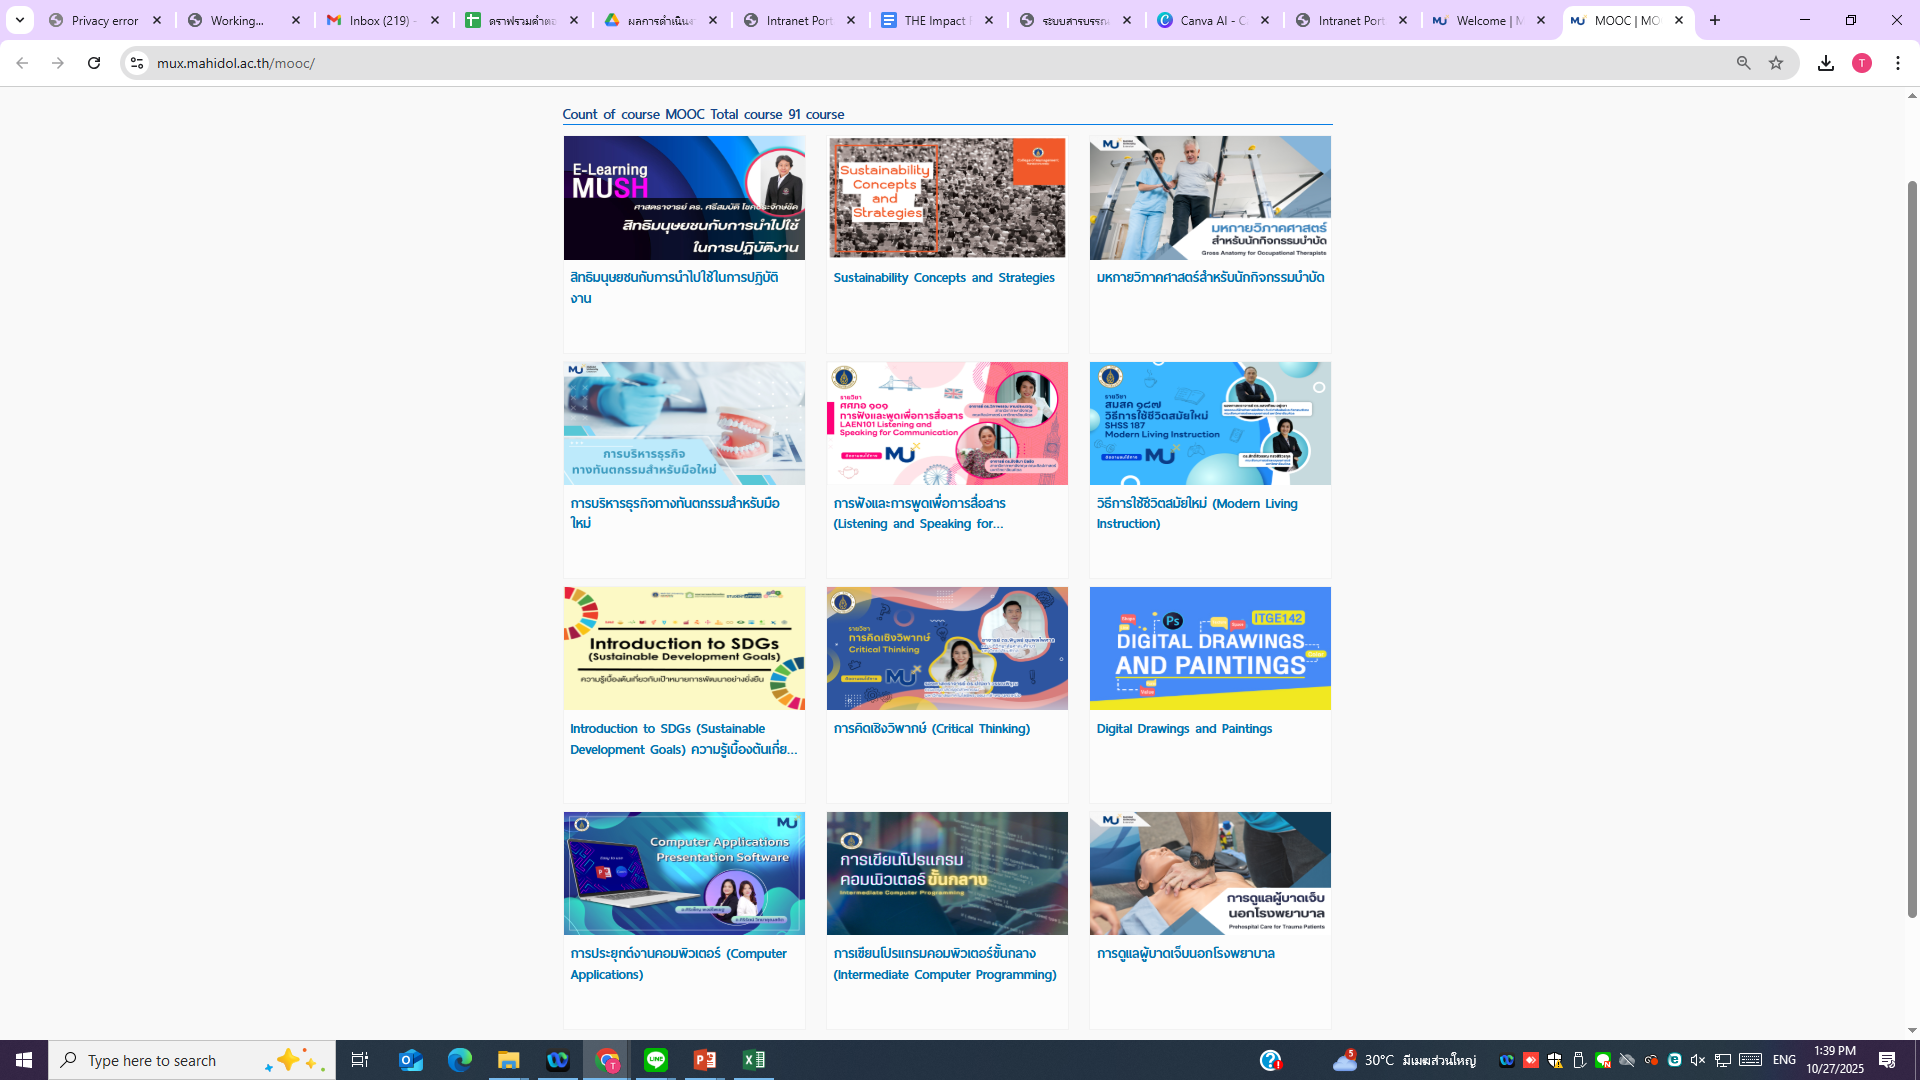Bookmark this page with star icon
Screen dimensions: 1920x1080
1776,63
